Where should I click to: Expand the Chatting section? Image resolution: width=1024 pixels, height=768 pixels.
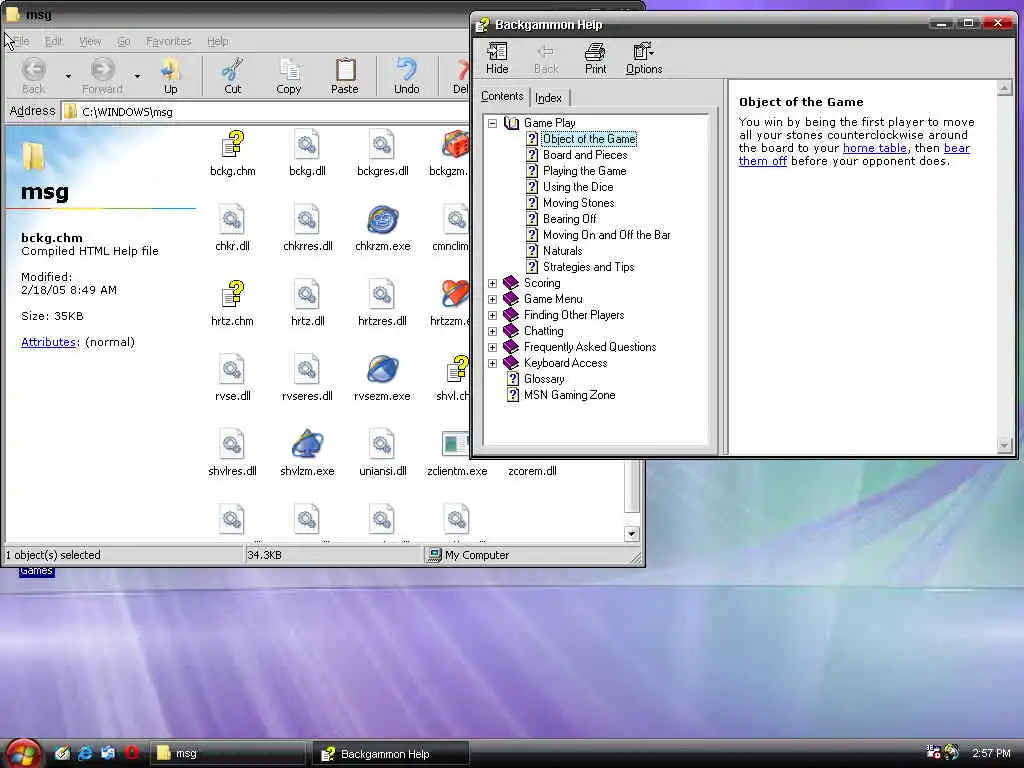click(x=492, y=331)
